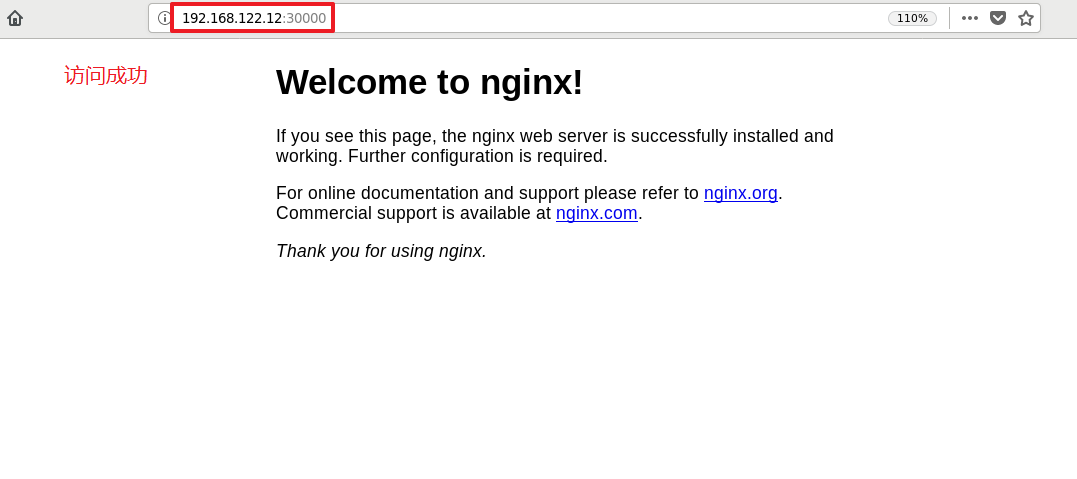
Task: Show site information via the info icon
Action: 164,19
